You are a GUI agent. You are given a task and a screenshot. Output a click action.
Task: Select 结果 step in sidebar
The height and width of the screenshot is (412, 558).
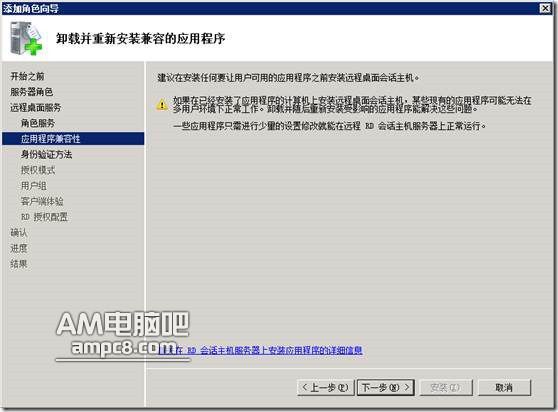tap(19, 264)
